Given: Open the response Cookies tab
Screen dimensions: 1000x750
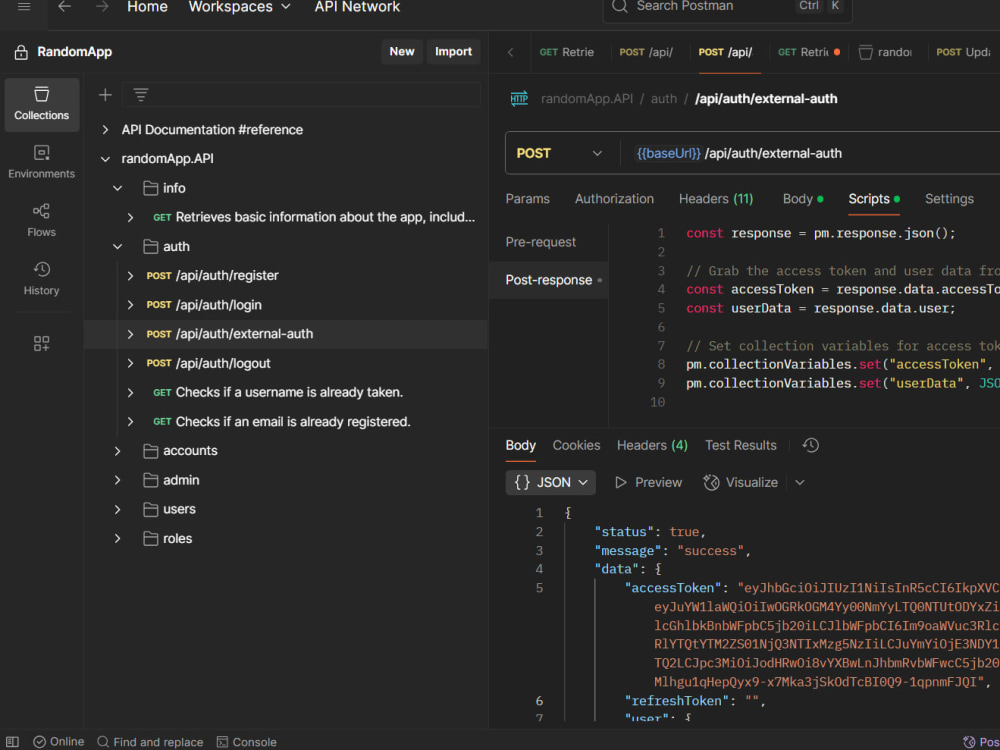Looking at the screenshot, I should pyautogui.click(x=576, y=445).
